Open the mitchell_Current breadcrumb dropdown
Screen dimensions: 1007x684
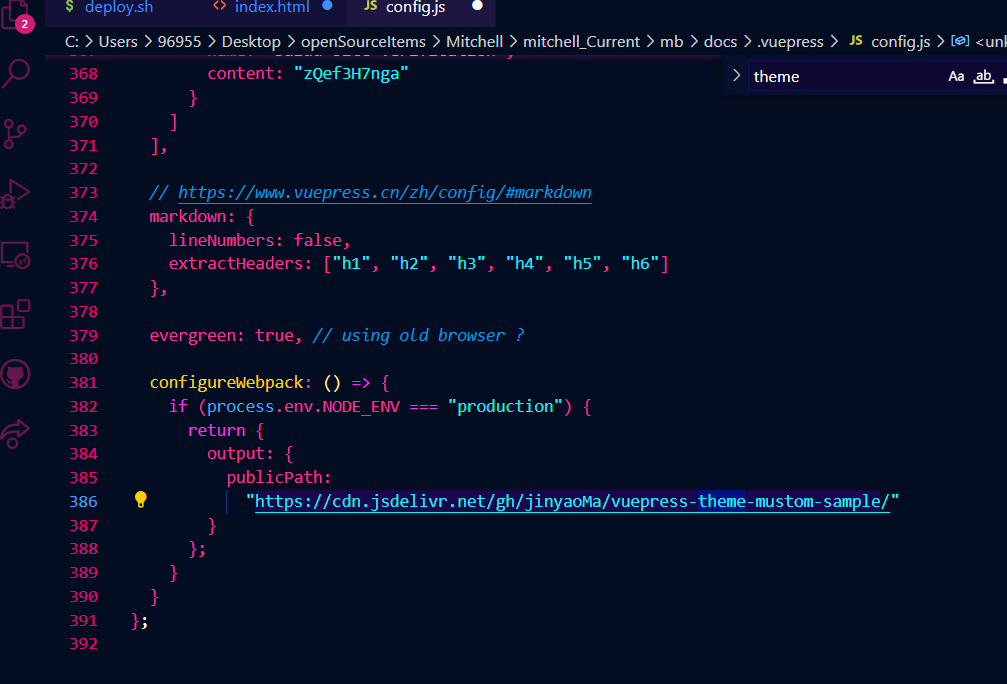(x=581, y=41)
